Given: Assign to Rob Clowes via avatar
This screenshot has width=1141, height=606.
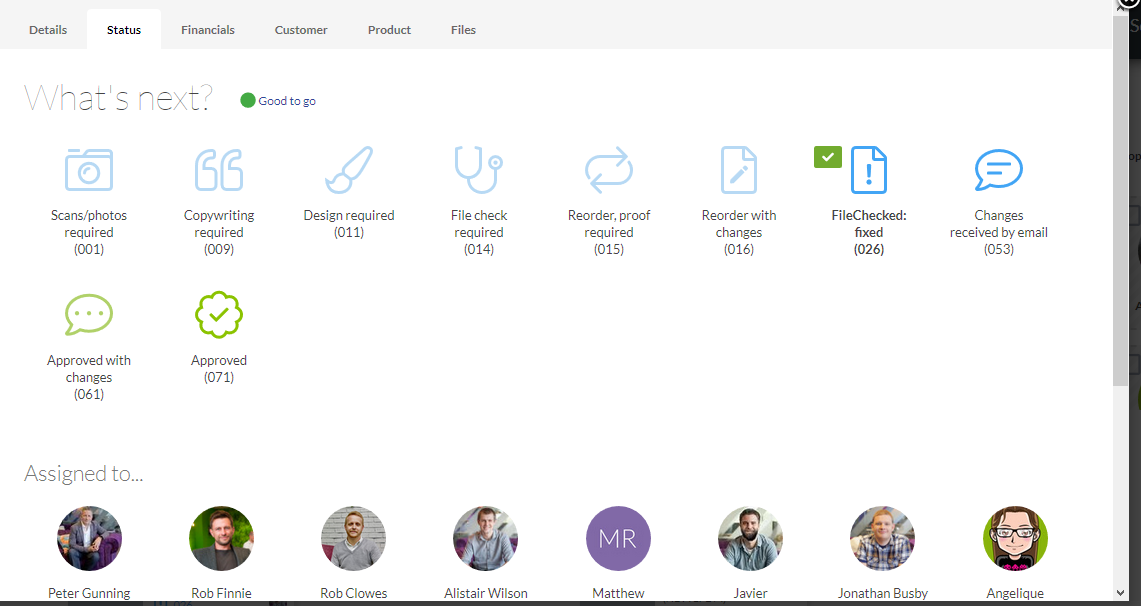Looking at the screenshot, I should (x=354, y=538).
